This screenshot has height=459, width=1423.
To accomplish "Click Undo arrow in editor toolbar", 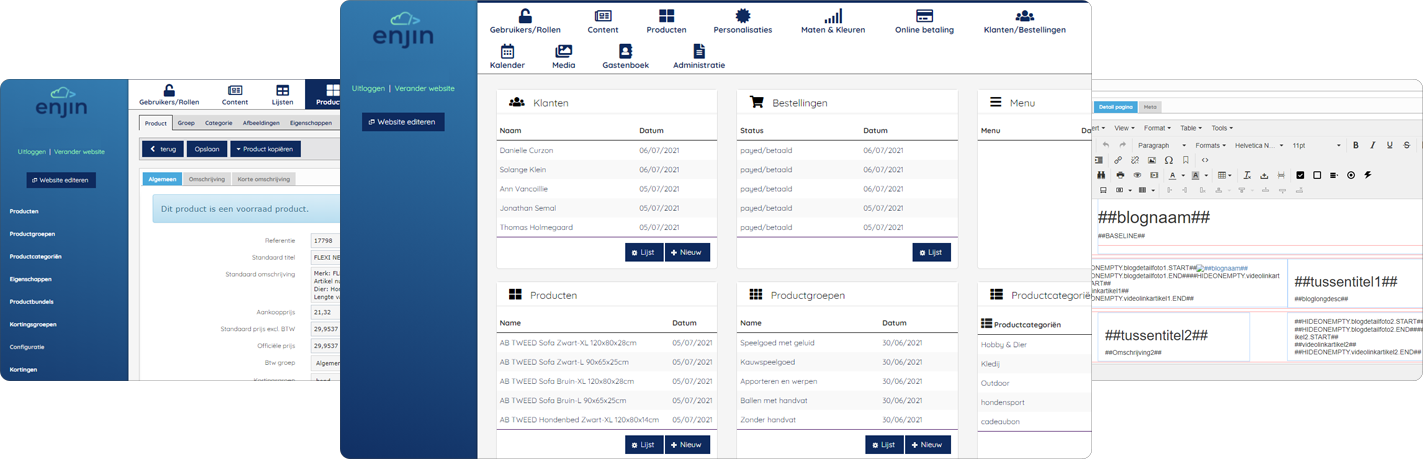I will click(1106, 145).
